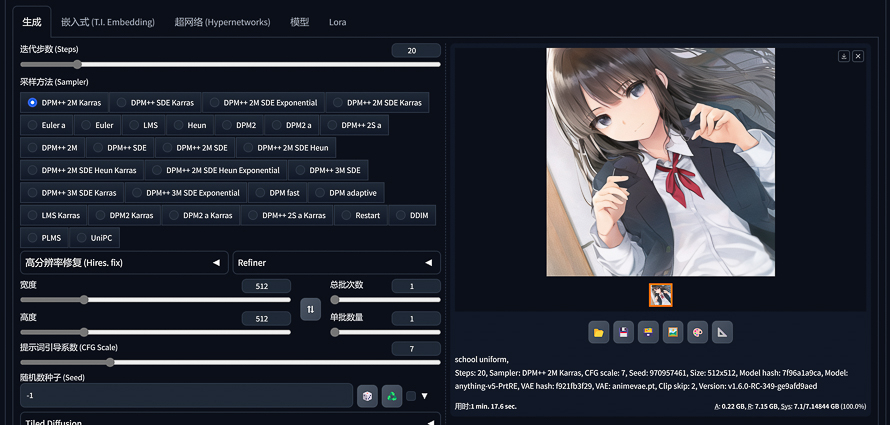Swap width and height values button
This screenshot has height=425, width=890.
point(310,309)
